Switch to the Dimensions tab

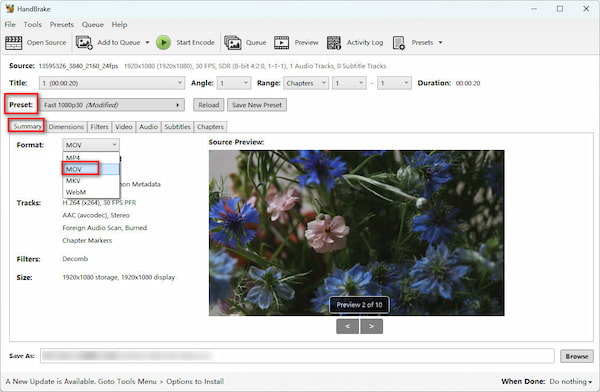pos(66,127)
